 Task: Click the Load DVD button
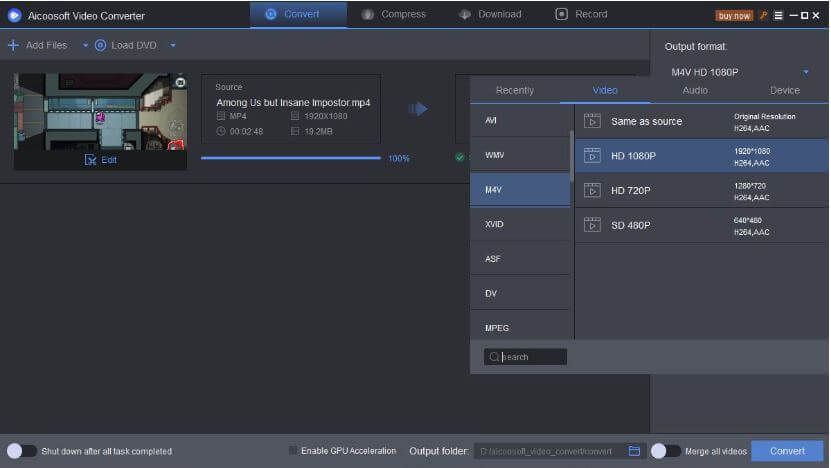[126, 46]
